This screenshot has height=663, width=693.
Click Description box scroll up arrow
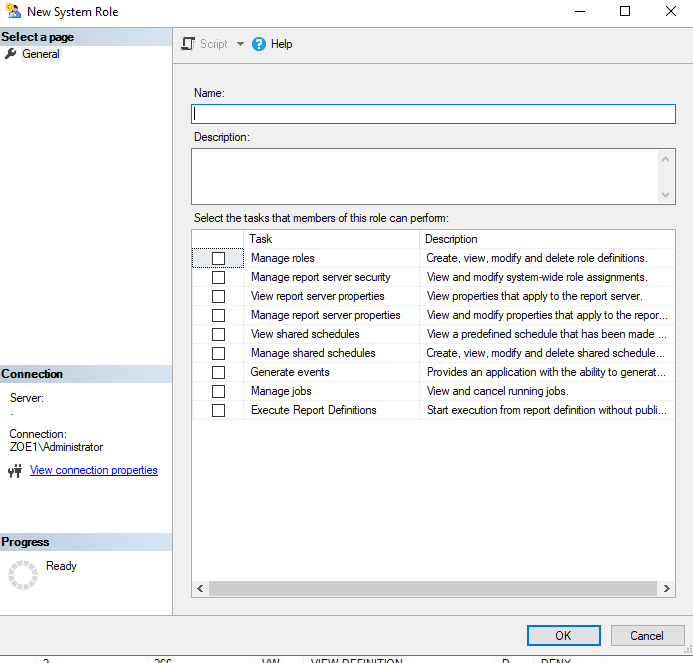pyautogui.click(x=666, y=159)
